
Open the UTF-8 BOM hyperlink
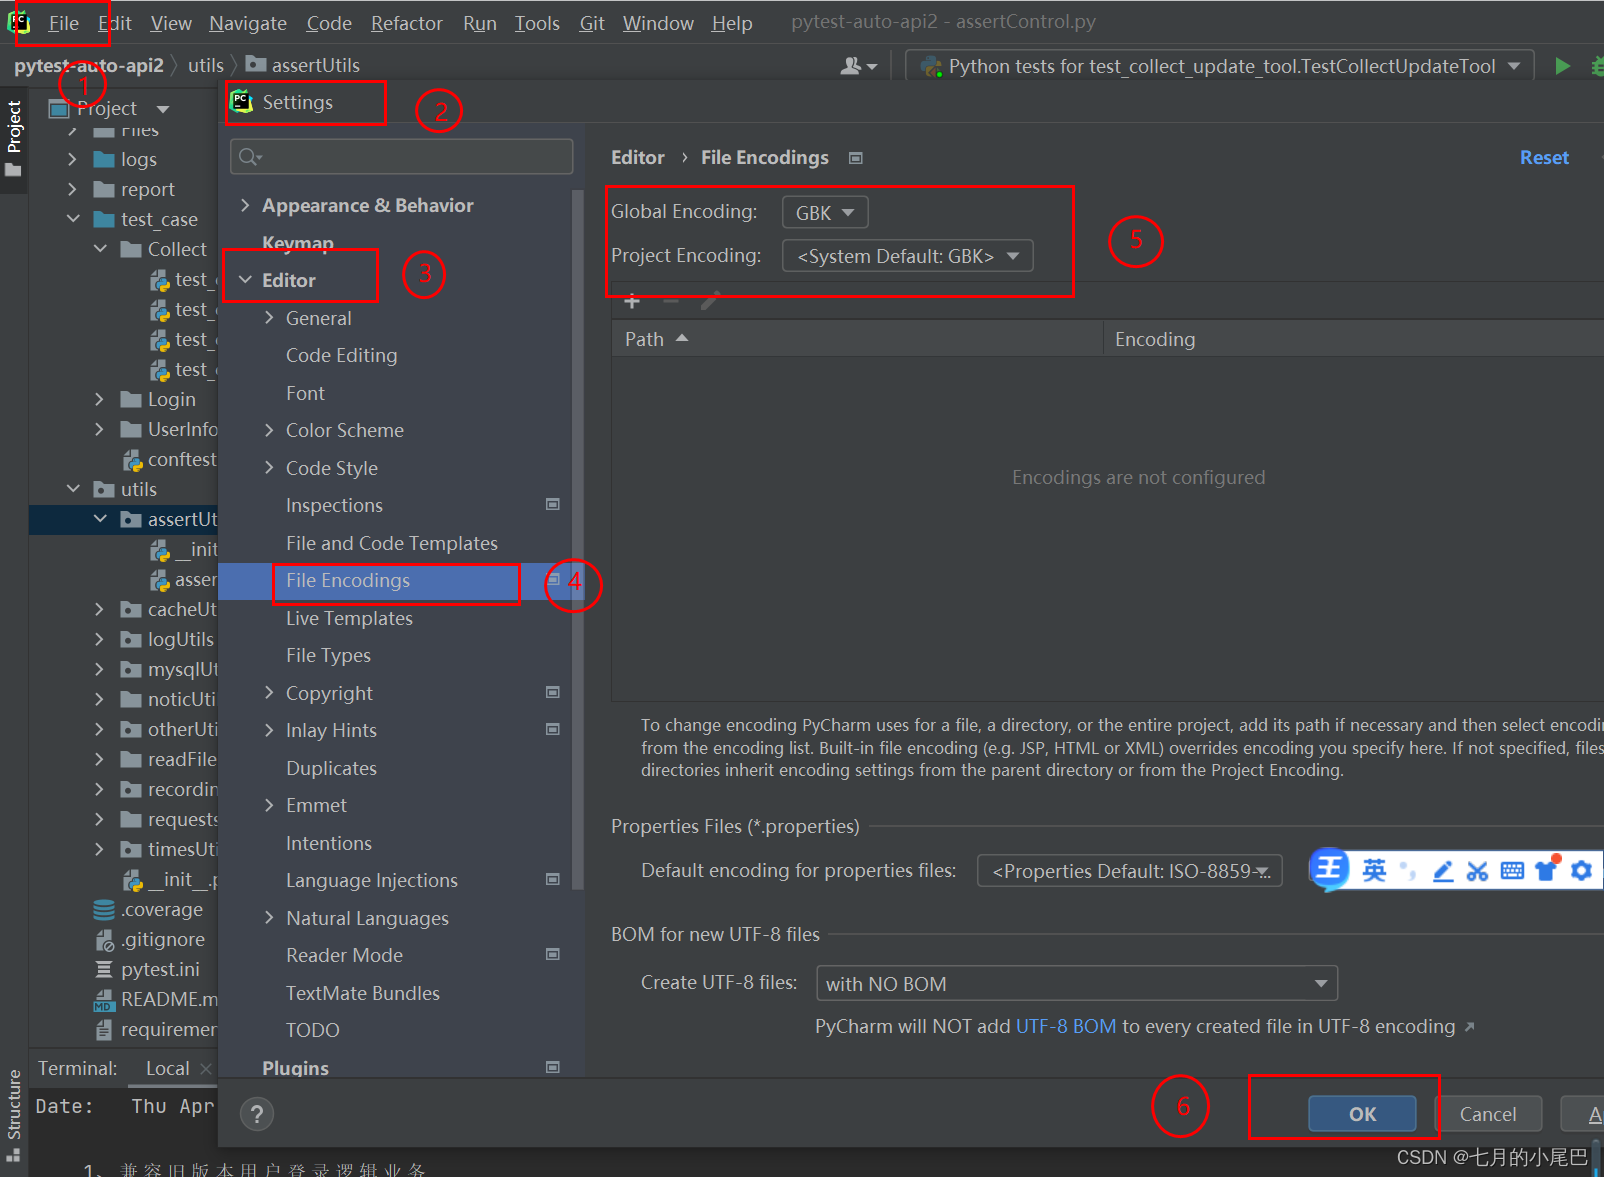[x=1066, y=1027]
